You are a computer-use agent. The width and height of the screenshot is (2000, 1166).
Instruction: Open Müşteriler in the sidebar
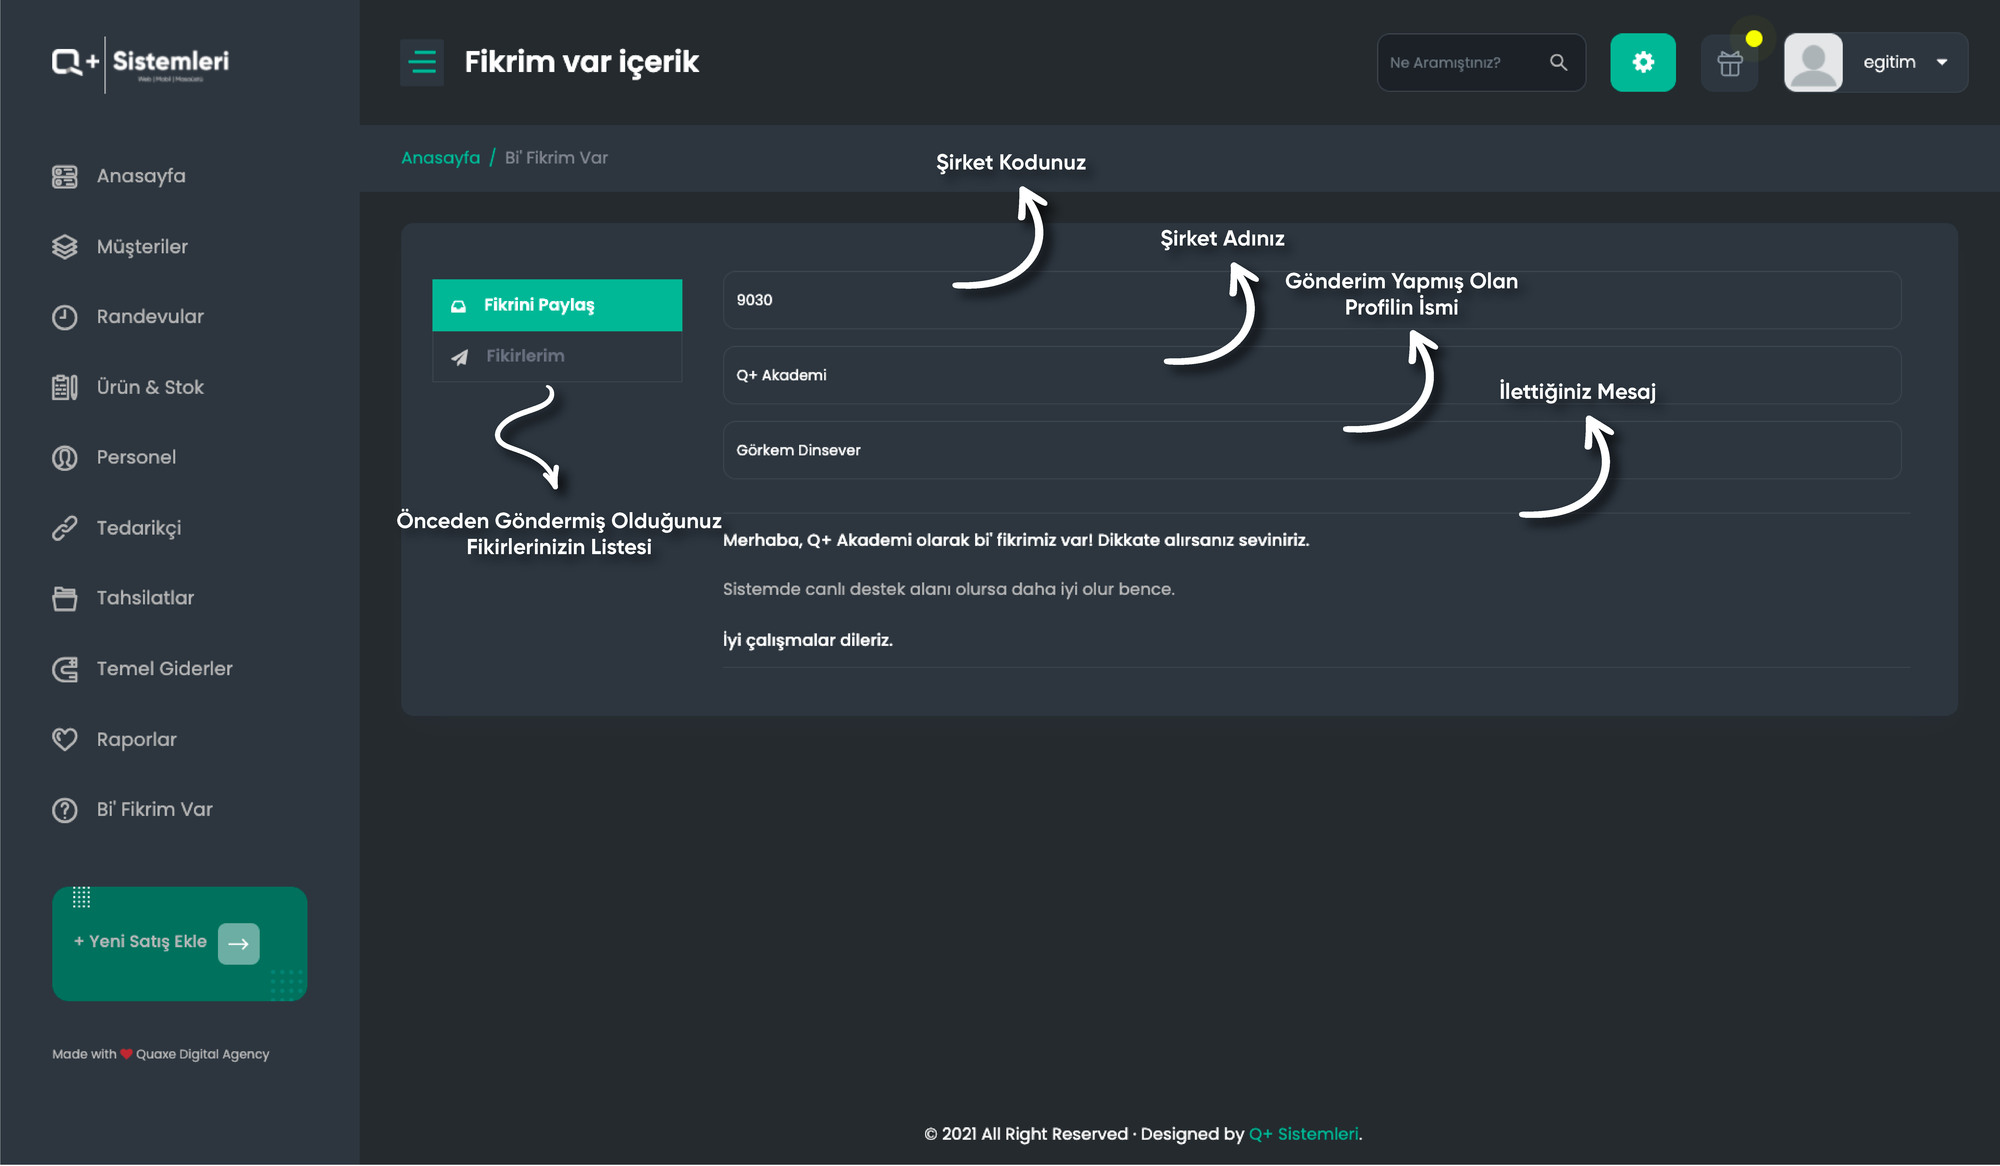[x=142, y=247]
